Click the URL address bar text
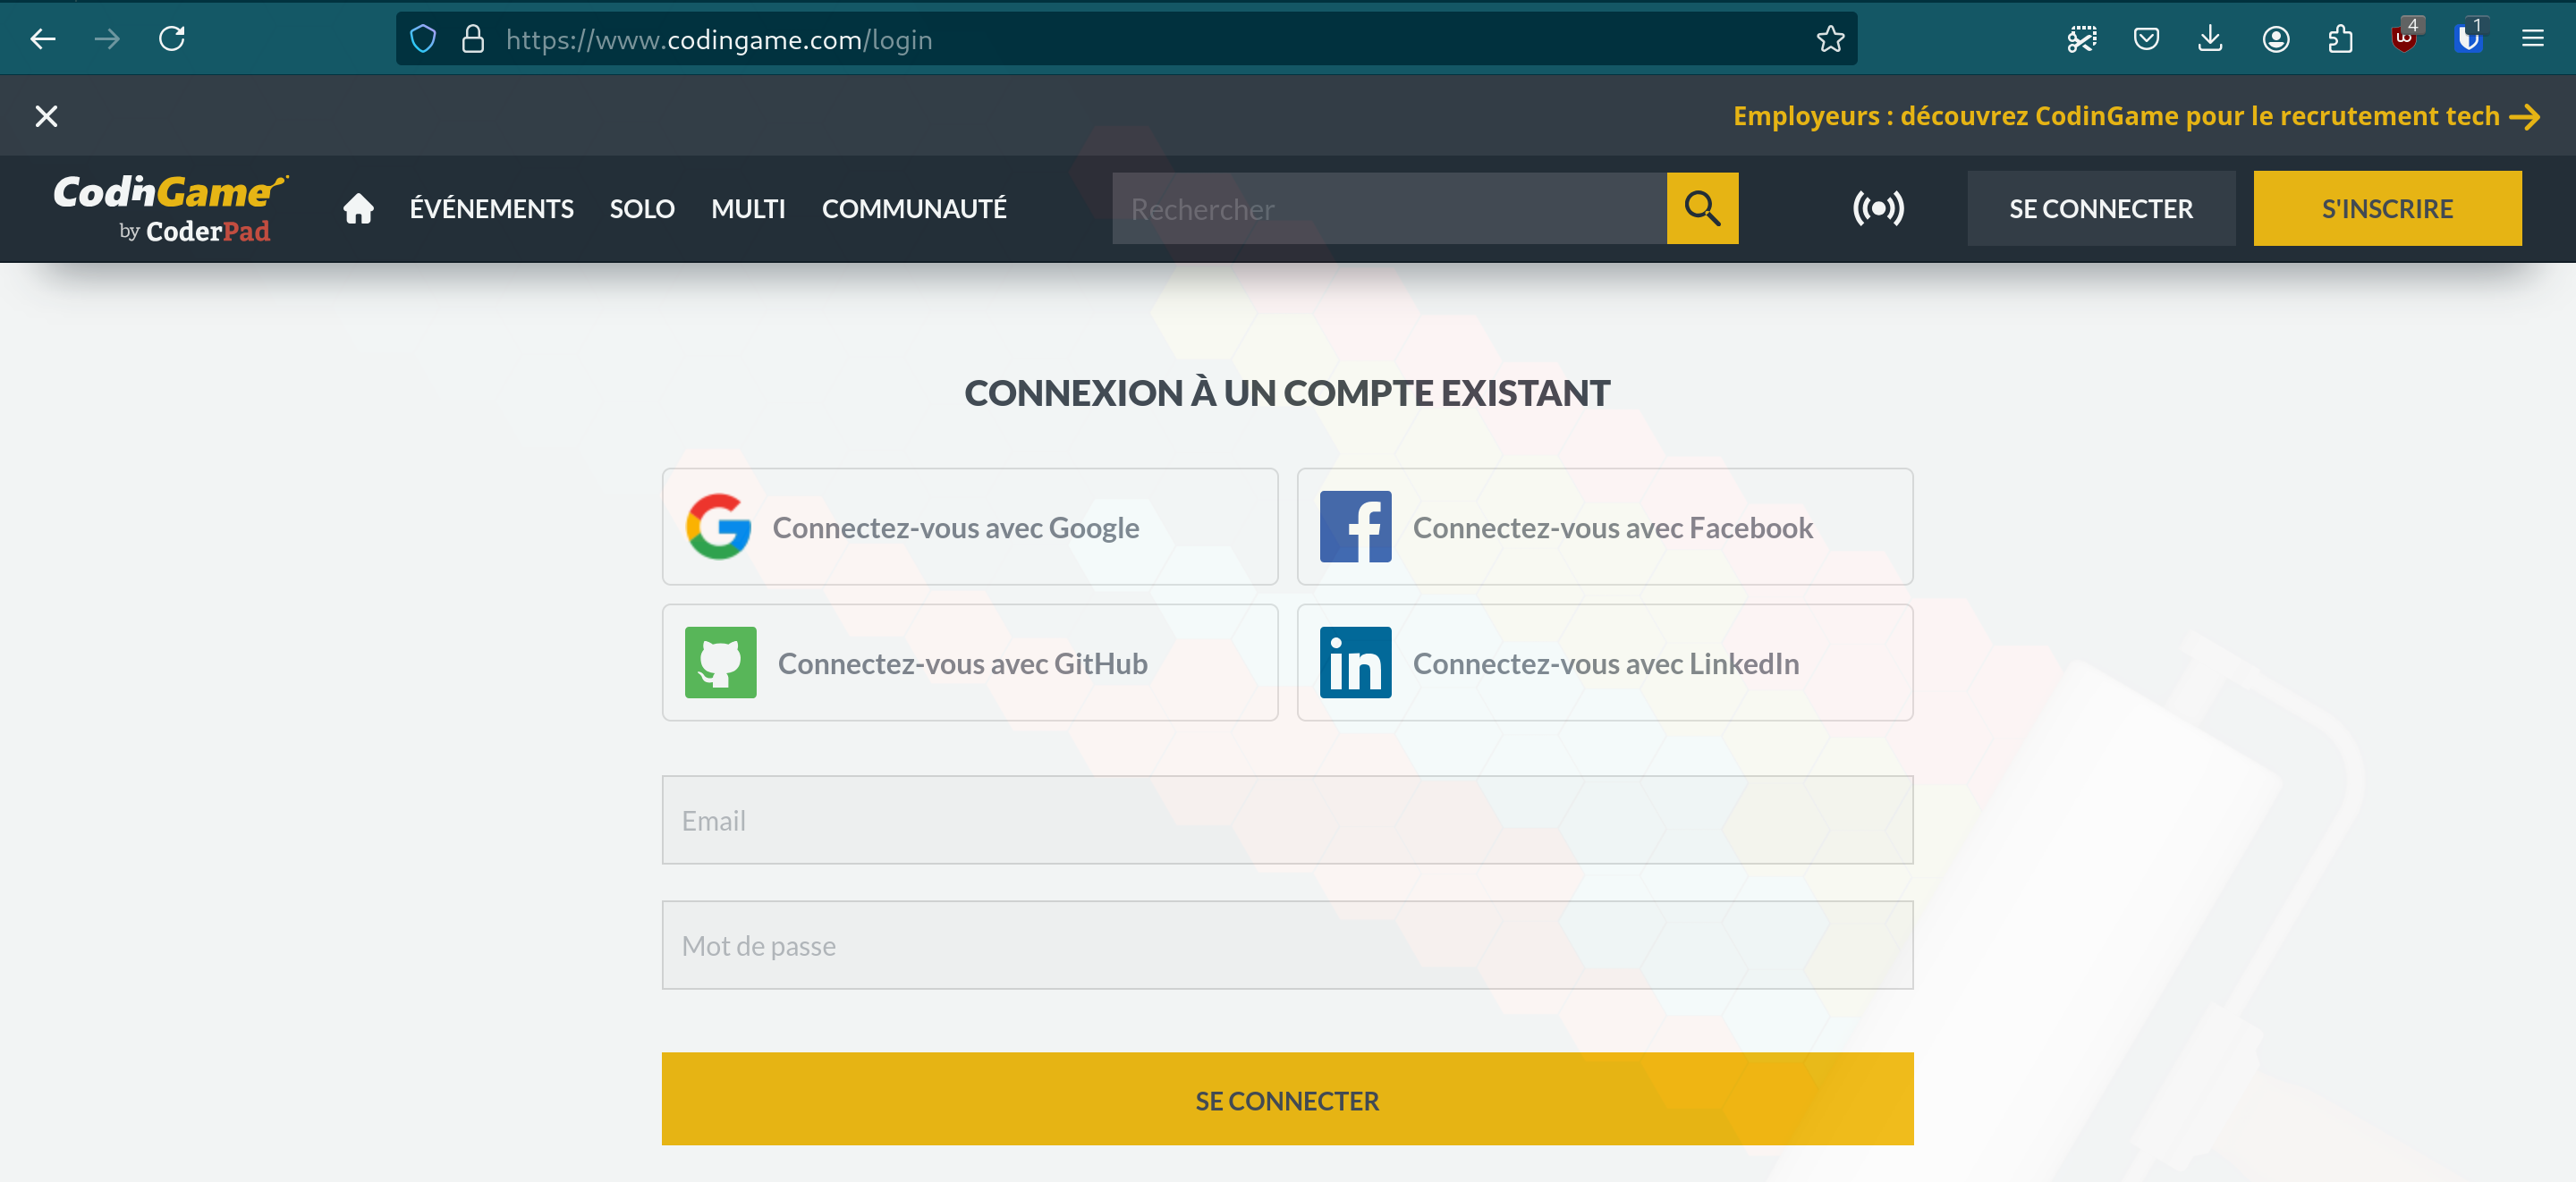This screenshot has height=1182, width=2576. (x=718, y=39)
